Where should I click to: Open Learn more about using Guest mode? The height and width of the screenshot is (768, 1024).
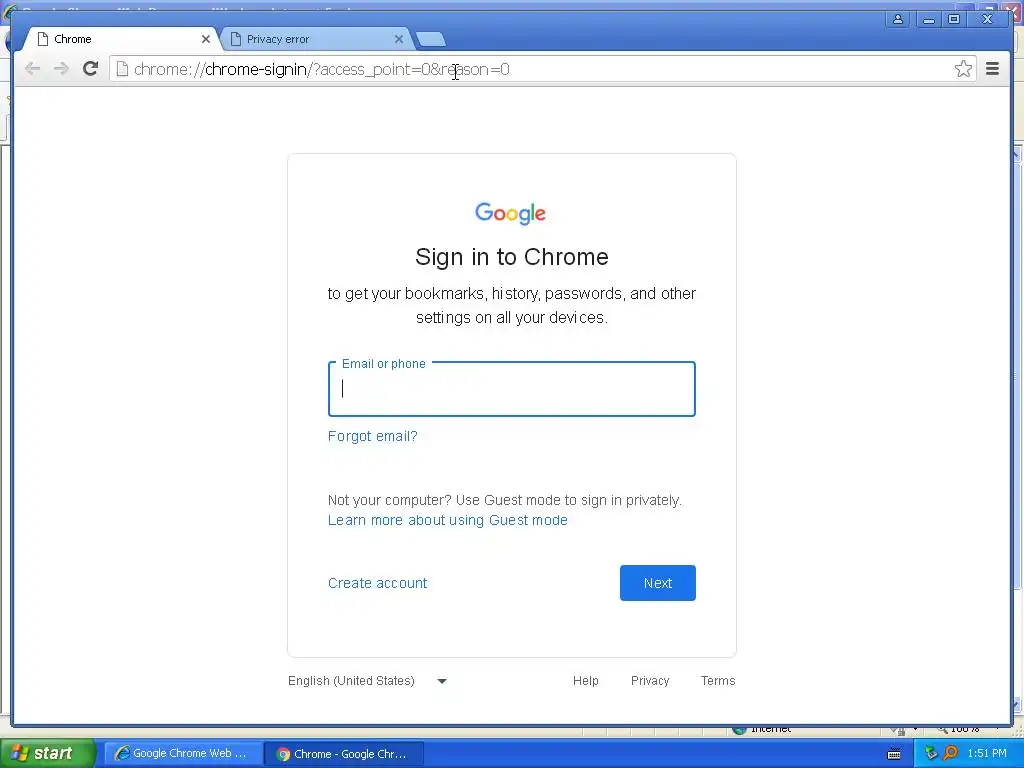tap(447, 520)
